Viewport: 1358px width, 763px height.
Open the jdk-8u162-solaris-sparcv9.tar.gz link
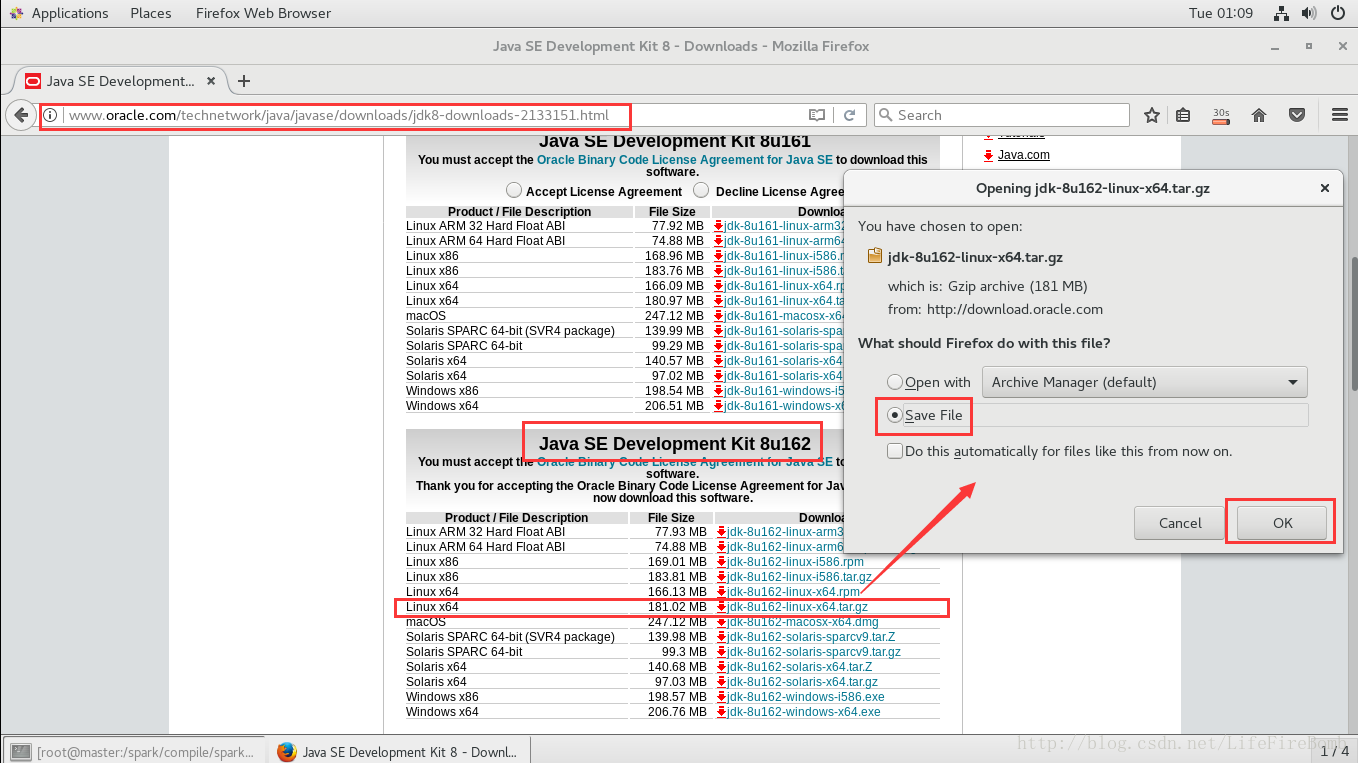pyautogui.click(x=814, y=652)
